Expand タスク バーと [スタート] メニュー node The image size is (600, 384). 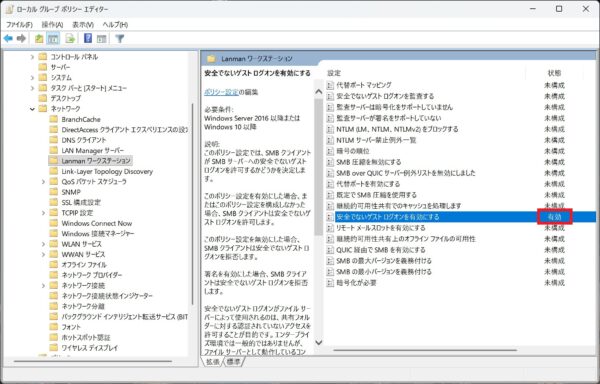click(x=32, y=88)
